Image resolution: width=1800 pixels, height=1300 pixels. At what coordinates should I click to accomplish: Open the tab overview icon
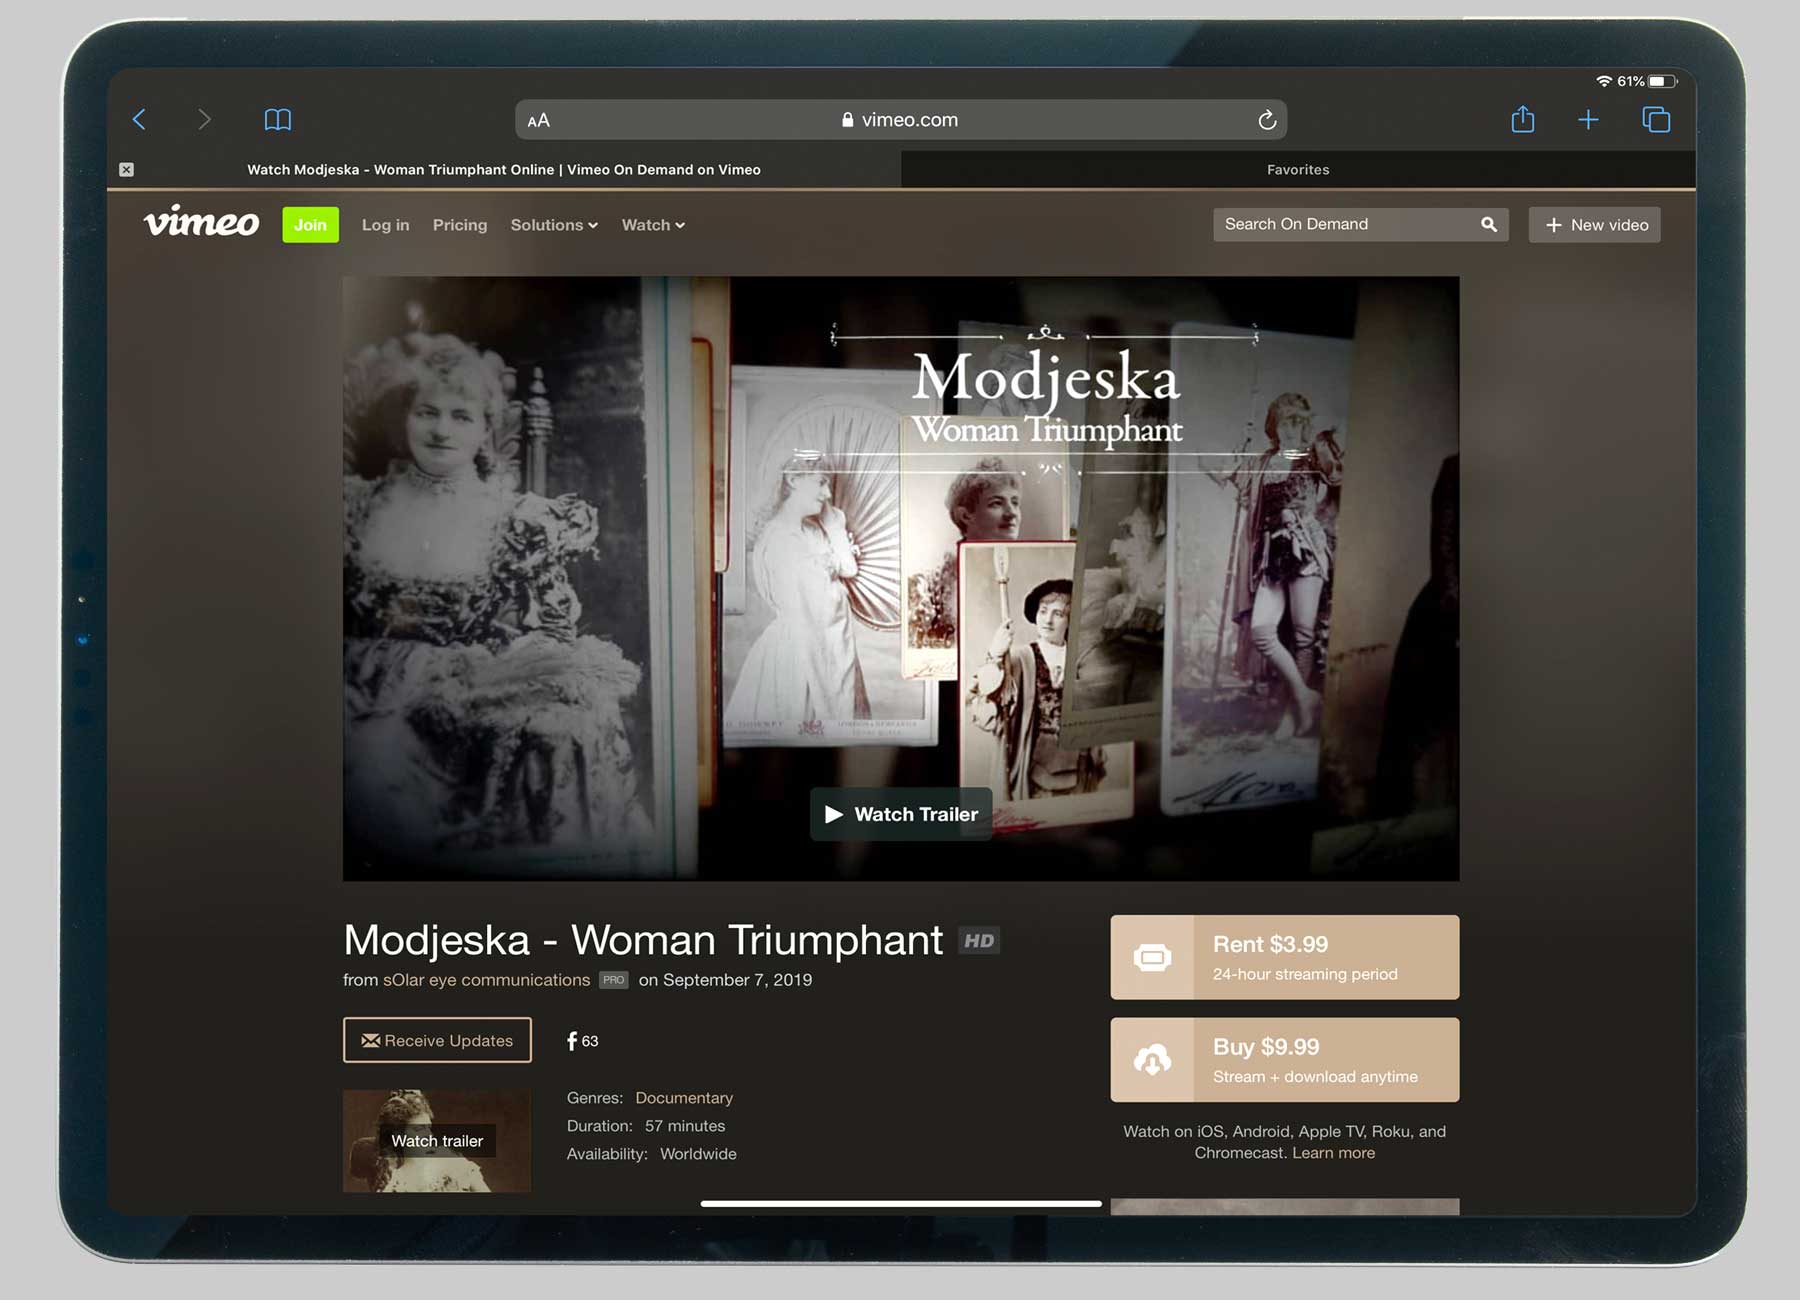[x=1656, y=120]
